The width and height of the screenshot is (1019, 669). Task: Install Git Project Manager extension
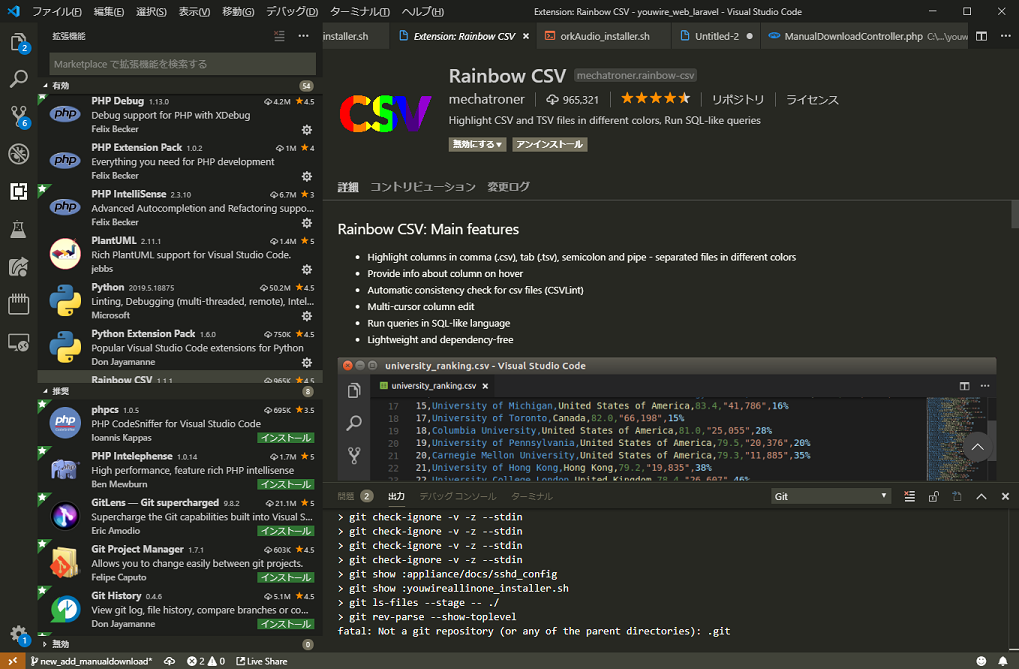[286, 577]
